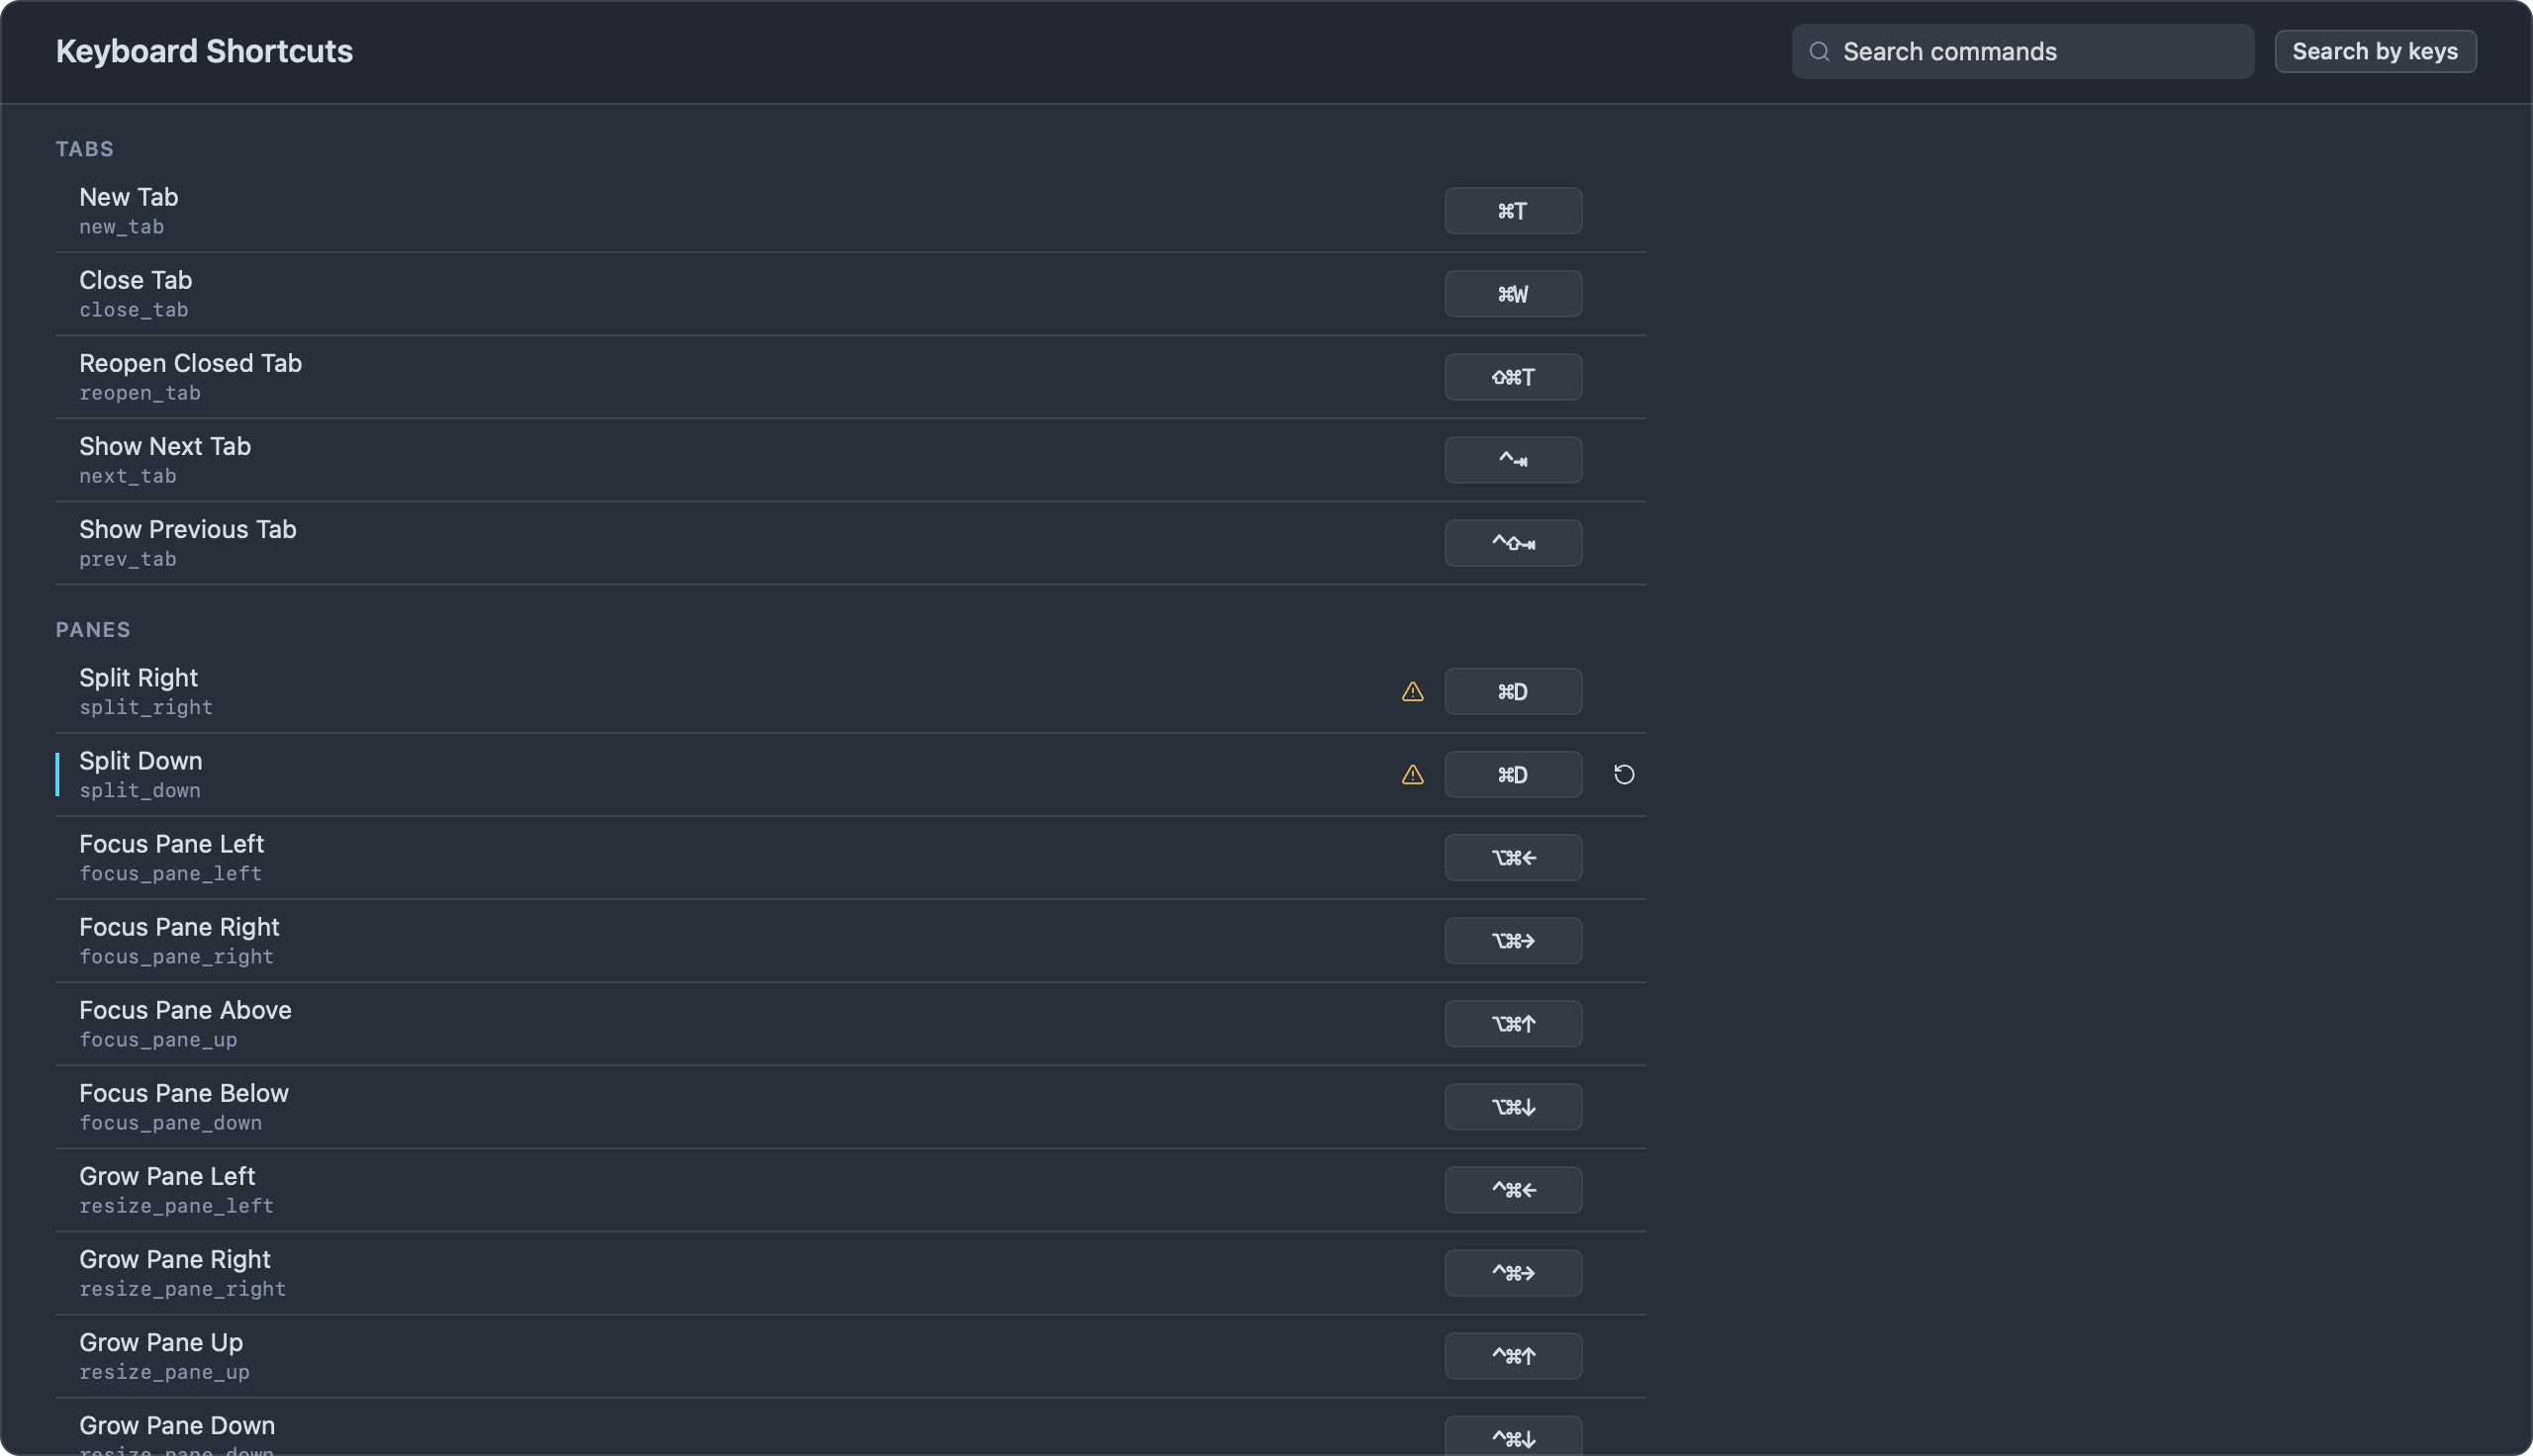Viewport: 2533px width, 1456px height.
Task: Click the split_right command id
Action: (x=146, y=708)
